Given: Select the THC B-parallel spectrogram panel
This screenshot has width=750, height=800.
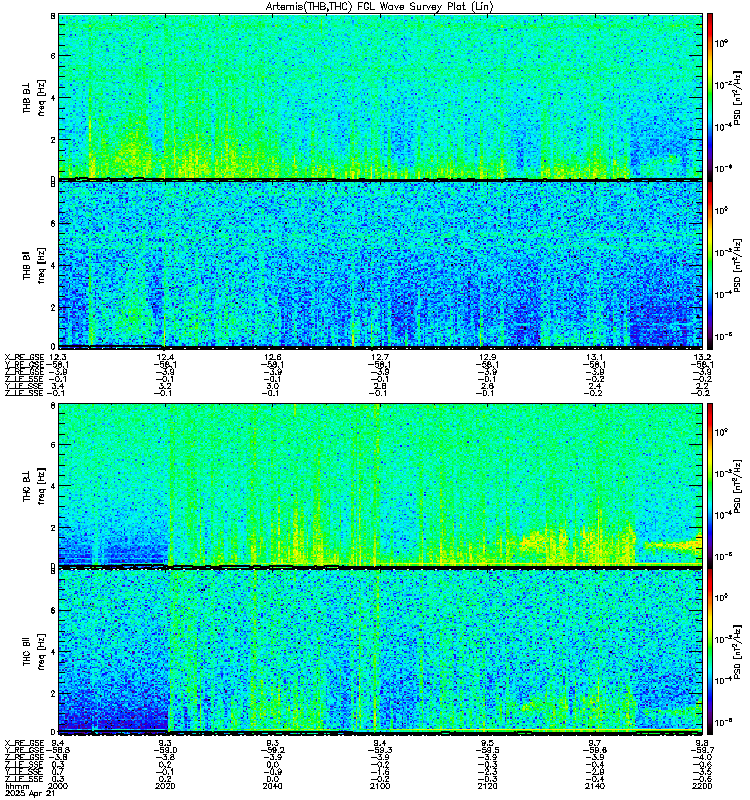Looking at the screenshot, I should coord(380,651).
